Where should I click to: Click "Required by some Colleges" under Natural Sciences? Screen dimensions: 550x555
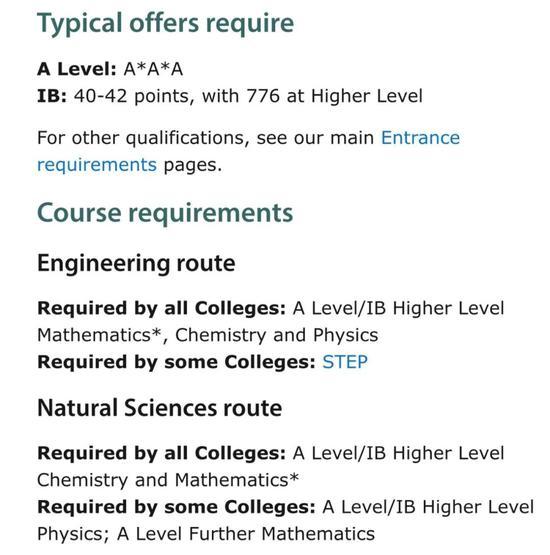click(176, 507)
